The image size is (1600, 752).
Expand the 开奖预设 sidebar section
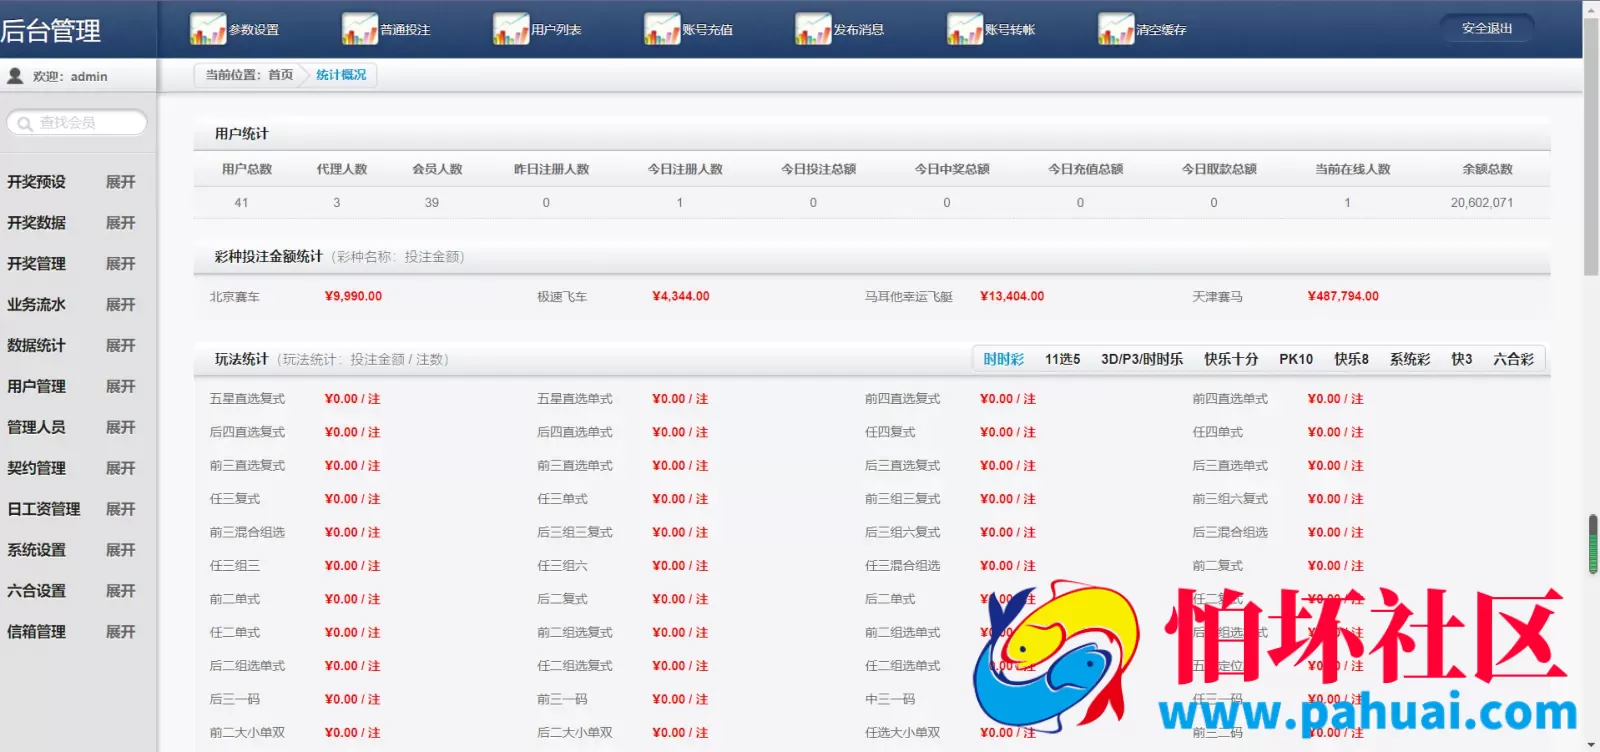pos(120,182)
